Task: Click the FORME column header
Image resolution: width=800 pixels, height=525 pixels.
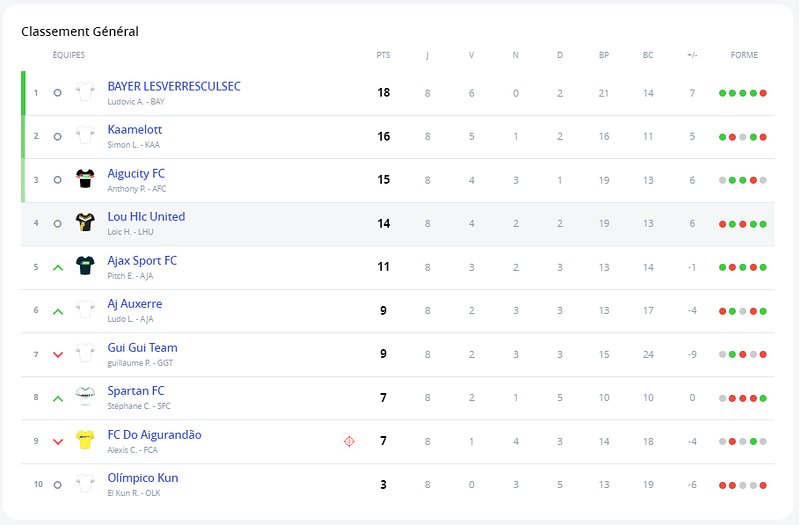Action: 744,55
